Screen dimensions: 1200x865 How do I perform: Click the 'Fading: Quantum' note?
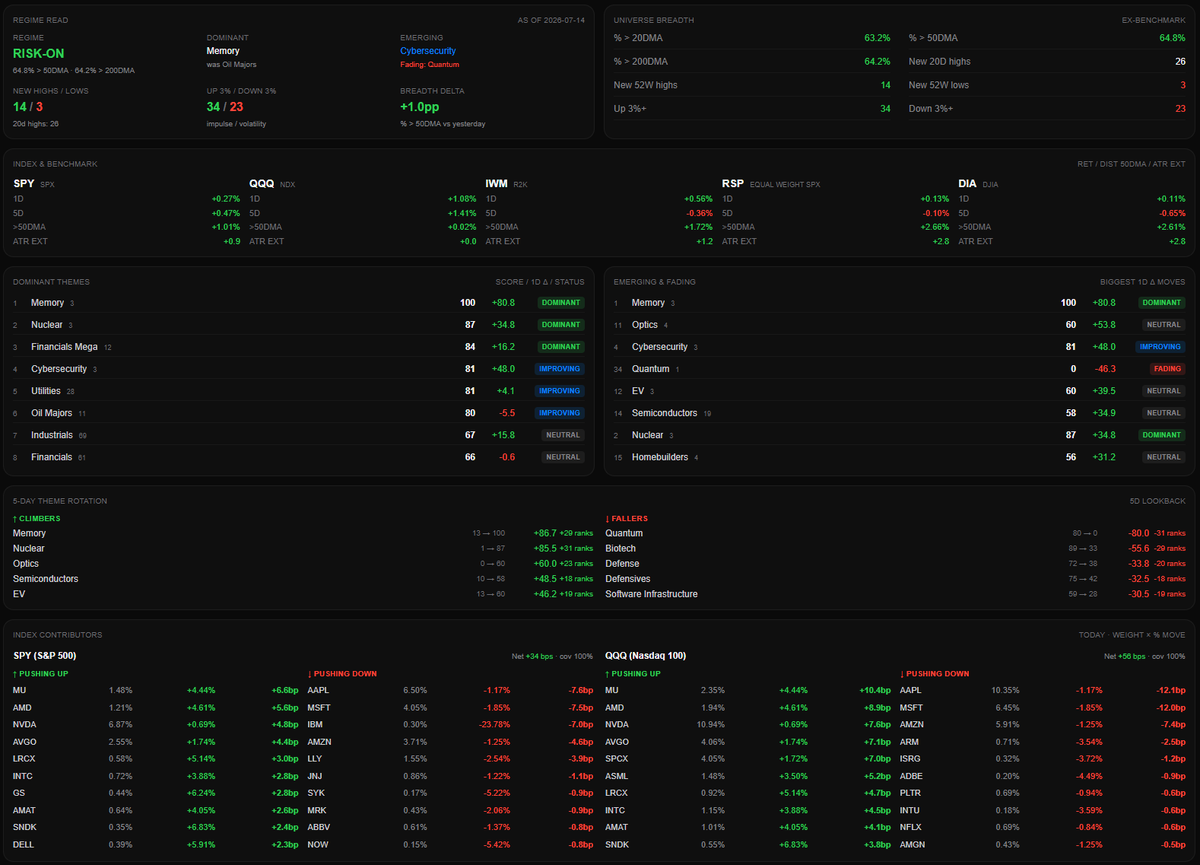pyautogui.click(x=431, y=64)
